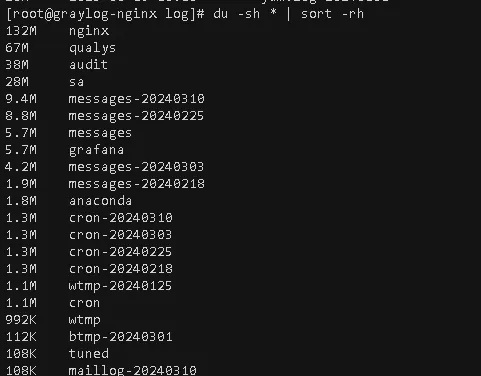Select the messages-20240303 entry

tap(136, 167)
